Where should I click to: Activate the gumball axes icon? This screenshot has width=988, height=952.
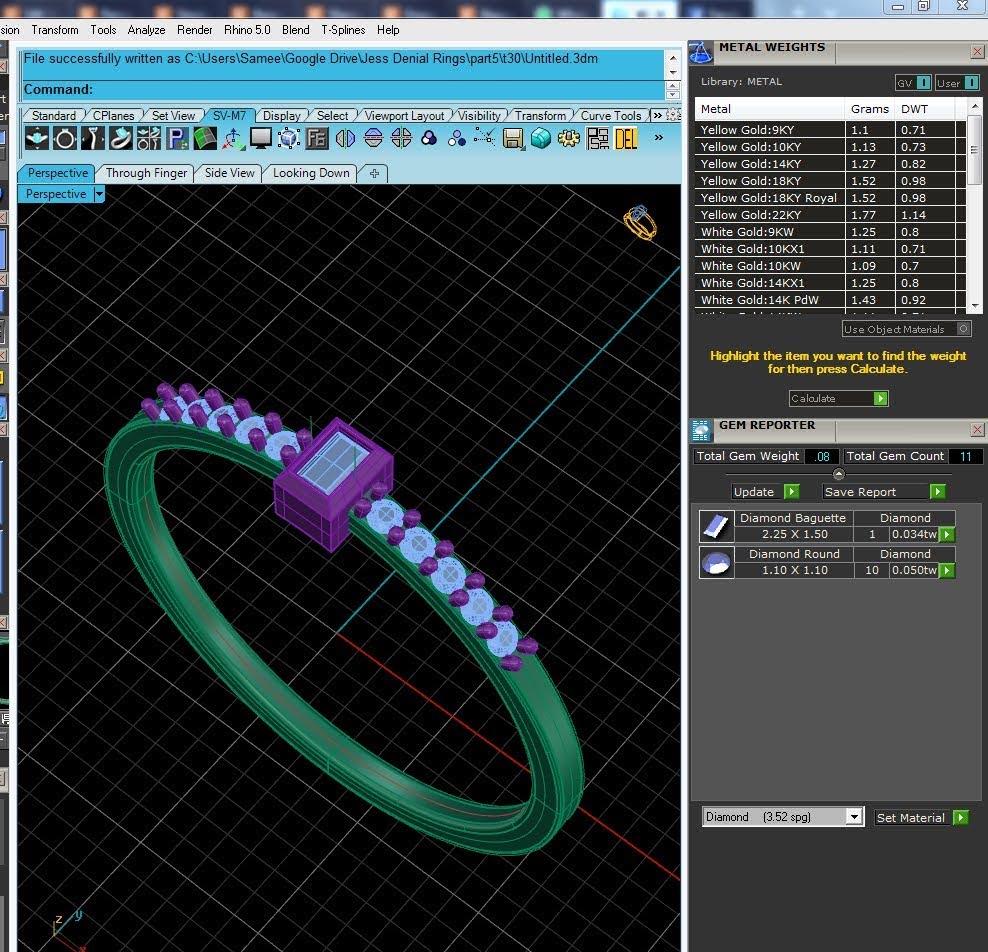(233, 138)
